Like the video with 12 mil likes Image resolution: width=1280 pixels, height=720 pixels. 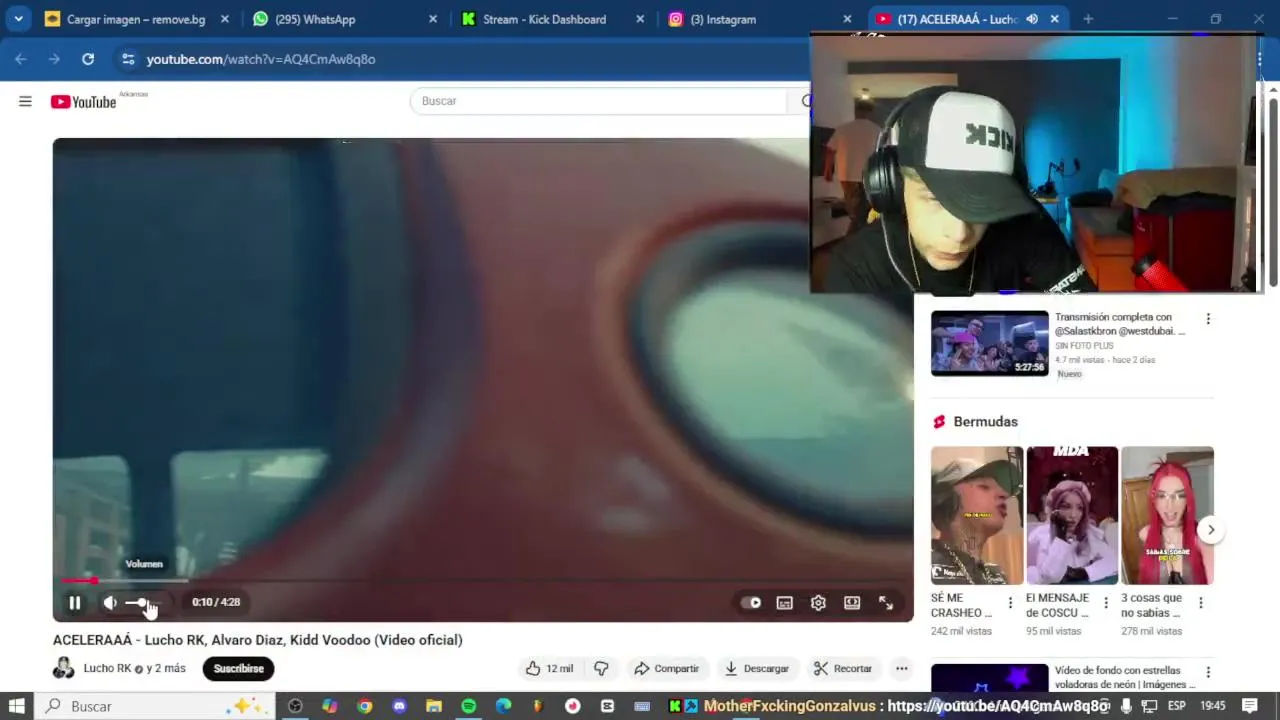(549, 668)
